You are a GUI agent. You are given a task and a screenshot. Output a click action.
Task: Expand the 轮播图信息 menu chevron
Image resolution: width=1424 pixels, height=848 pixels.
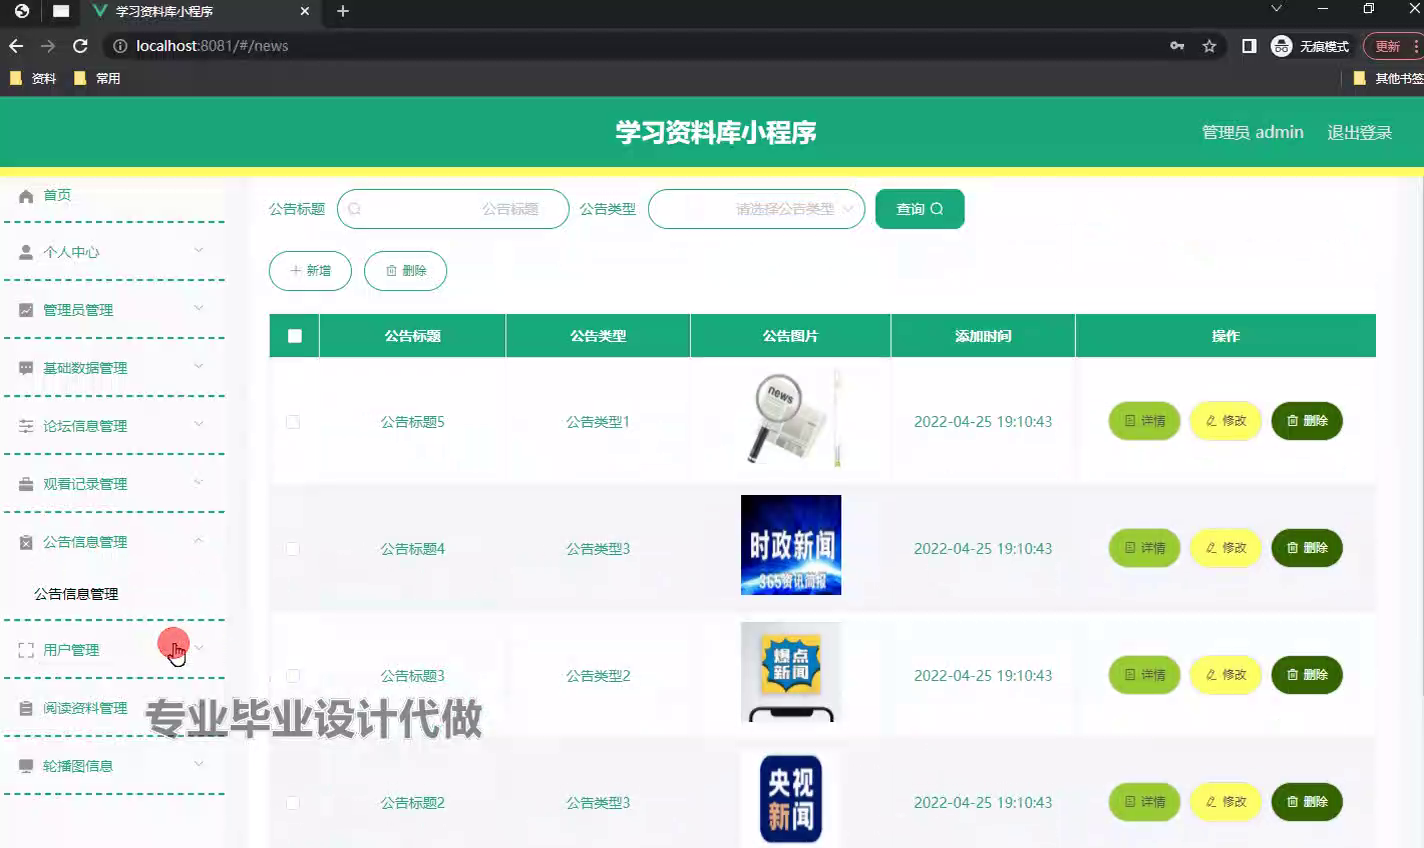pyautogui.click(x=198, y=764)
